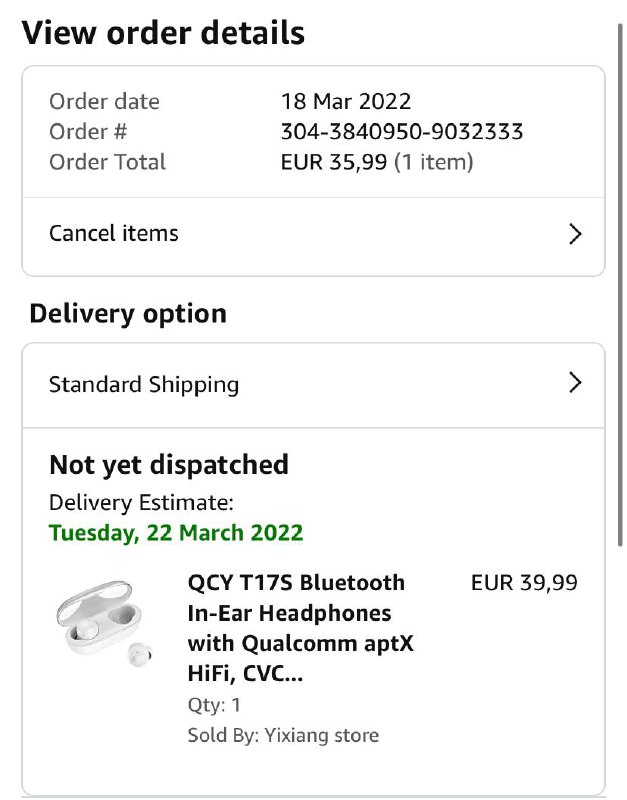This screenshot has width=627, height=800.
Task: Click the chevron next to Cancel items
Action: coord(575,234)
